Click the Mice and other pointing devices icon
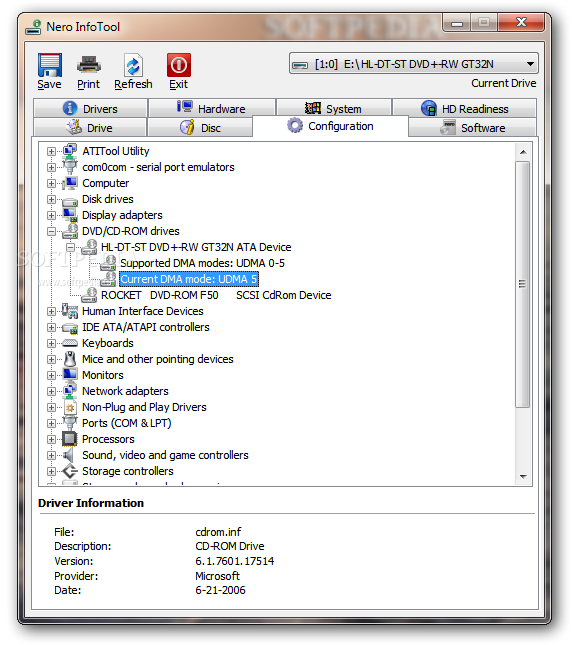 pos(70,359)
